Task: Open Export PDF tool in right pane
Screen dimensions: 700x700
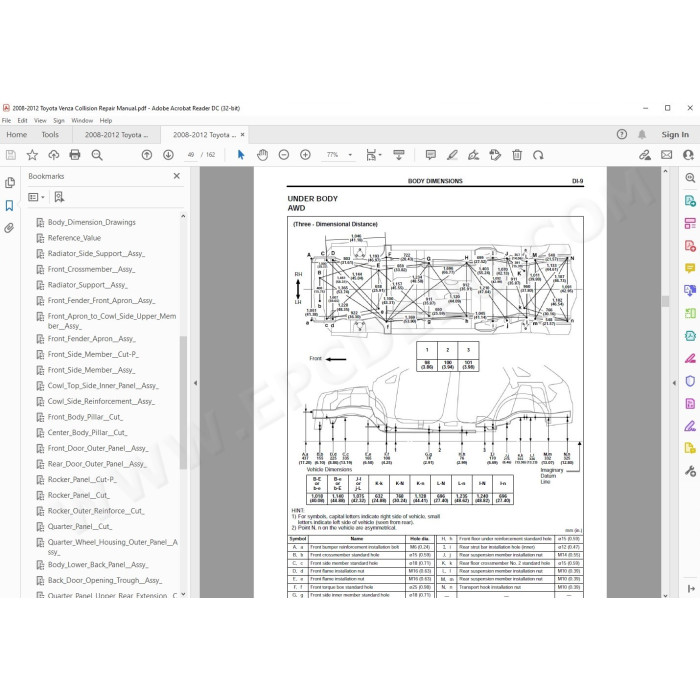Action: point(690,200)
